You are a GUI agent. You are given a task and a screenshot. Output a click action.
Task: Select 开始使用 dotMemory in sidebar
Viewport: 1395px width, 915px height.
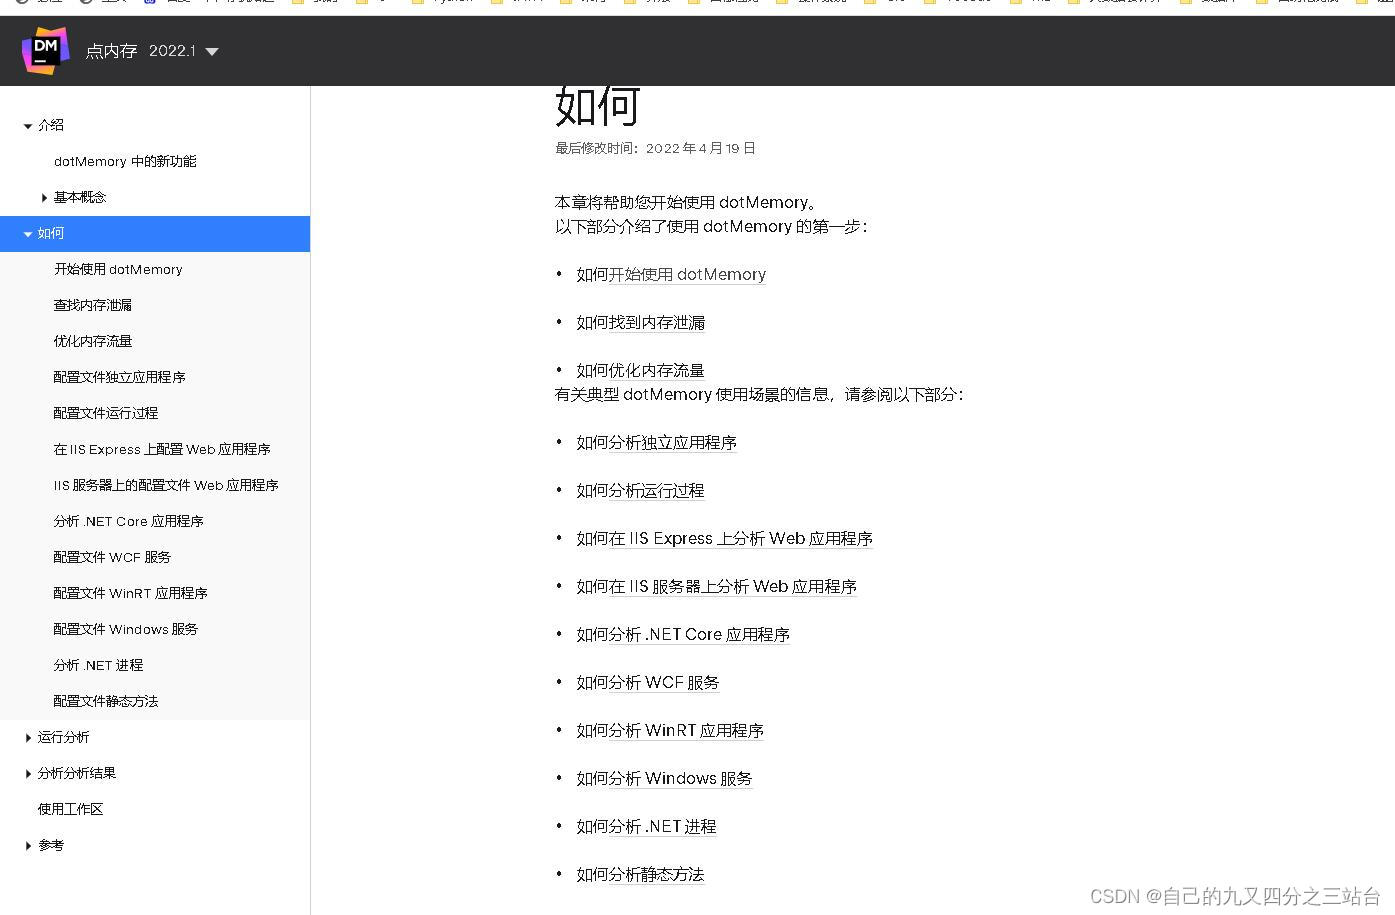click(118, 269)
